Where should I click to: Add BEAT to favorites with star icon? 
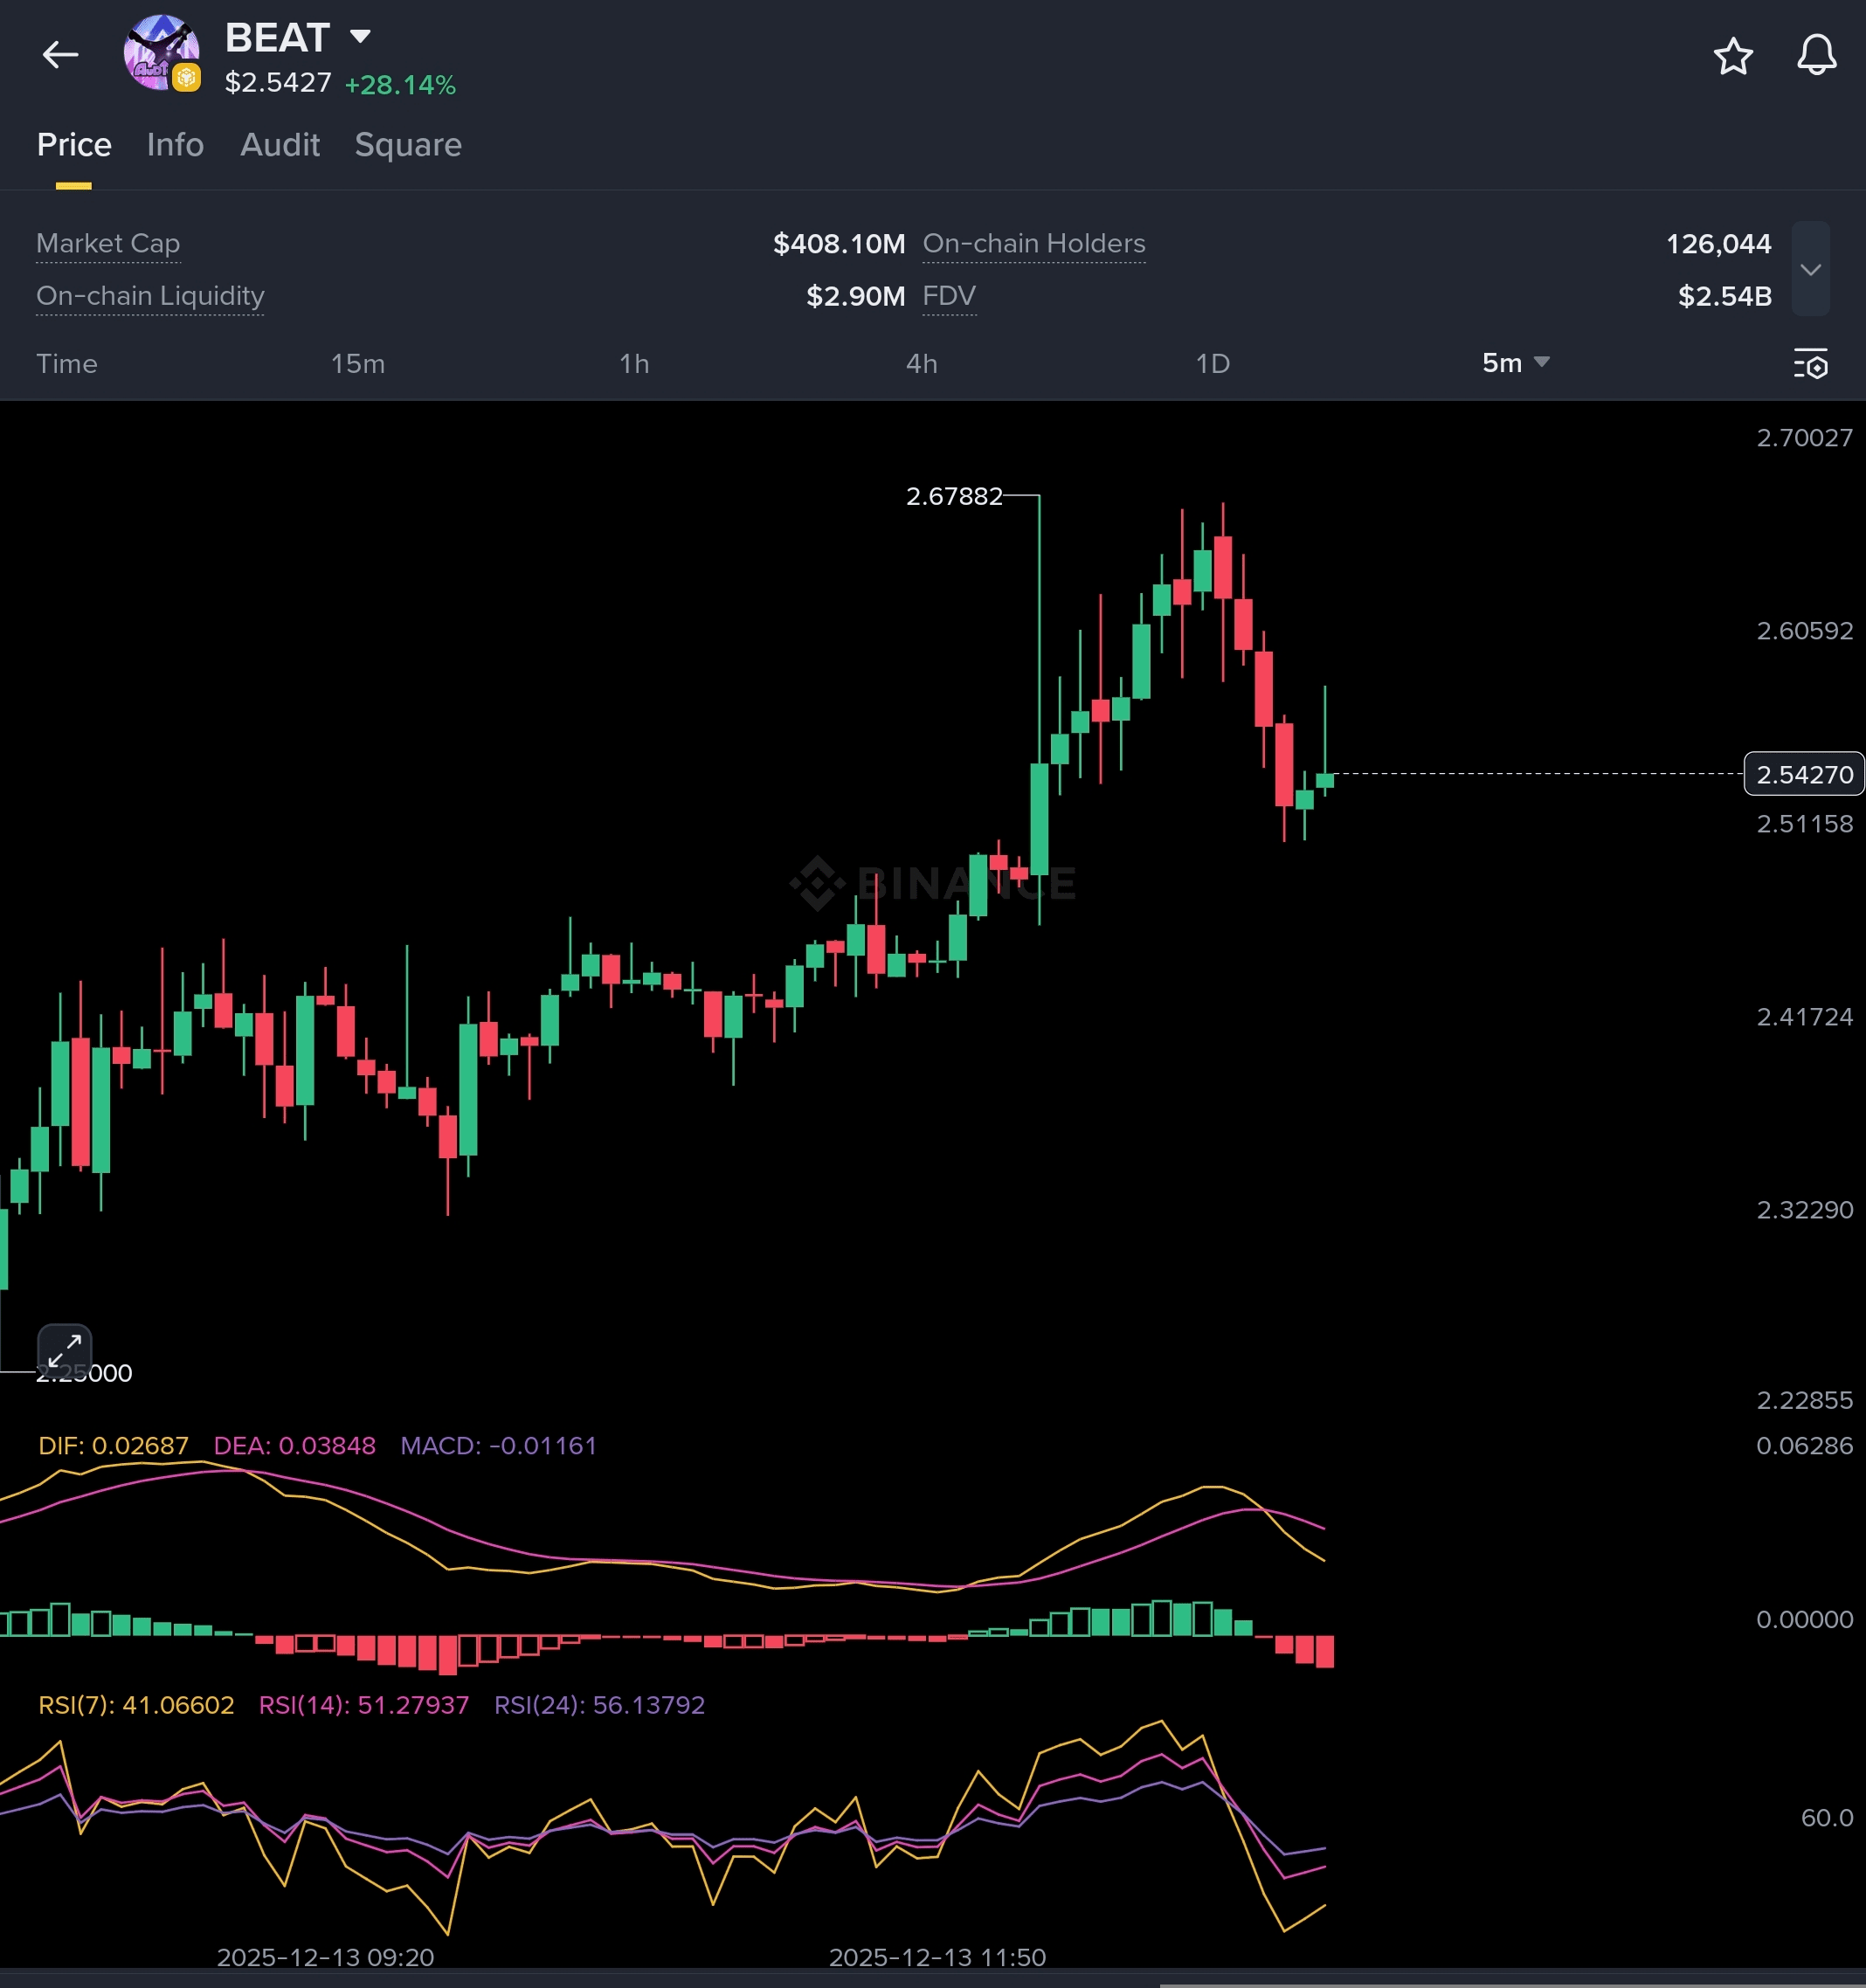[1733, 56]
